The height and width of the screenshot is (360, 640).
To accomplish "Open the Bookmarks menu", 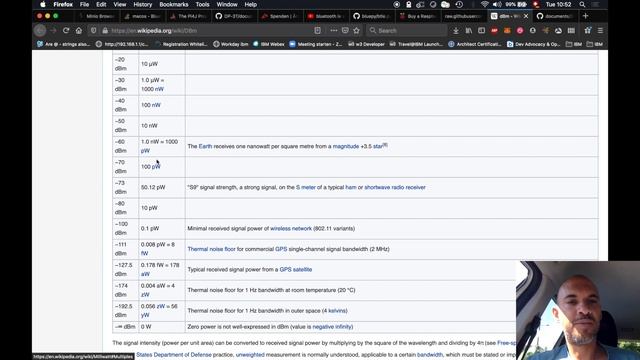I will click(x=174, y=4).
